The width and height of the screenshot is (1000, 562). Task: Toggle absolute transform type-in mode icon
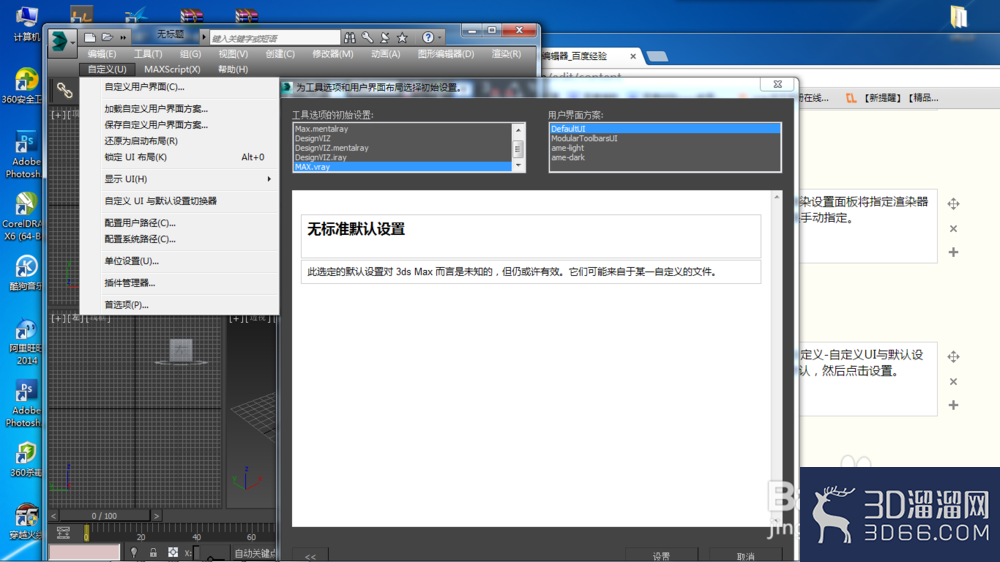(173, 552)
